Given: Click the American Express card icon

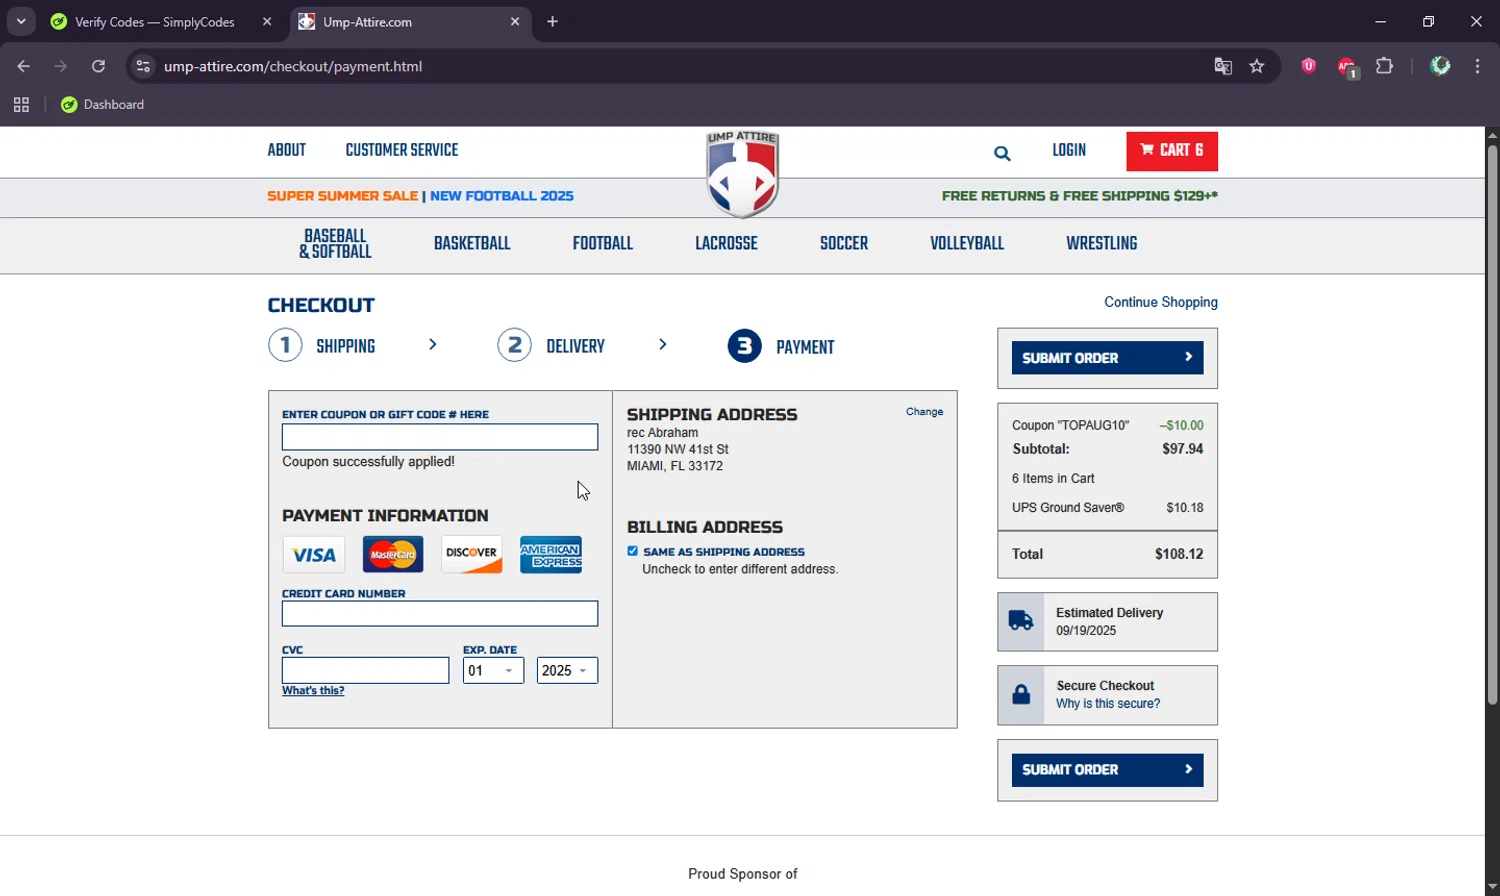Looking at the screenshot, I should 551,554.
